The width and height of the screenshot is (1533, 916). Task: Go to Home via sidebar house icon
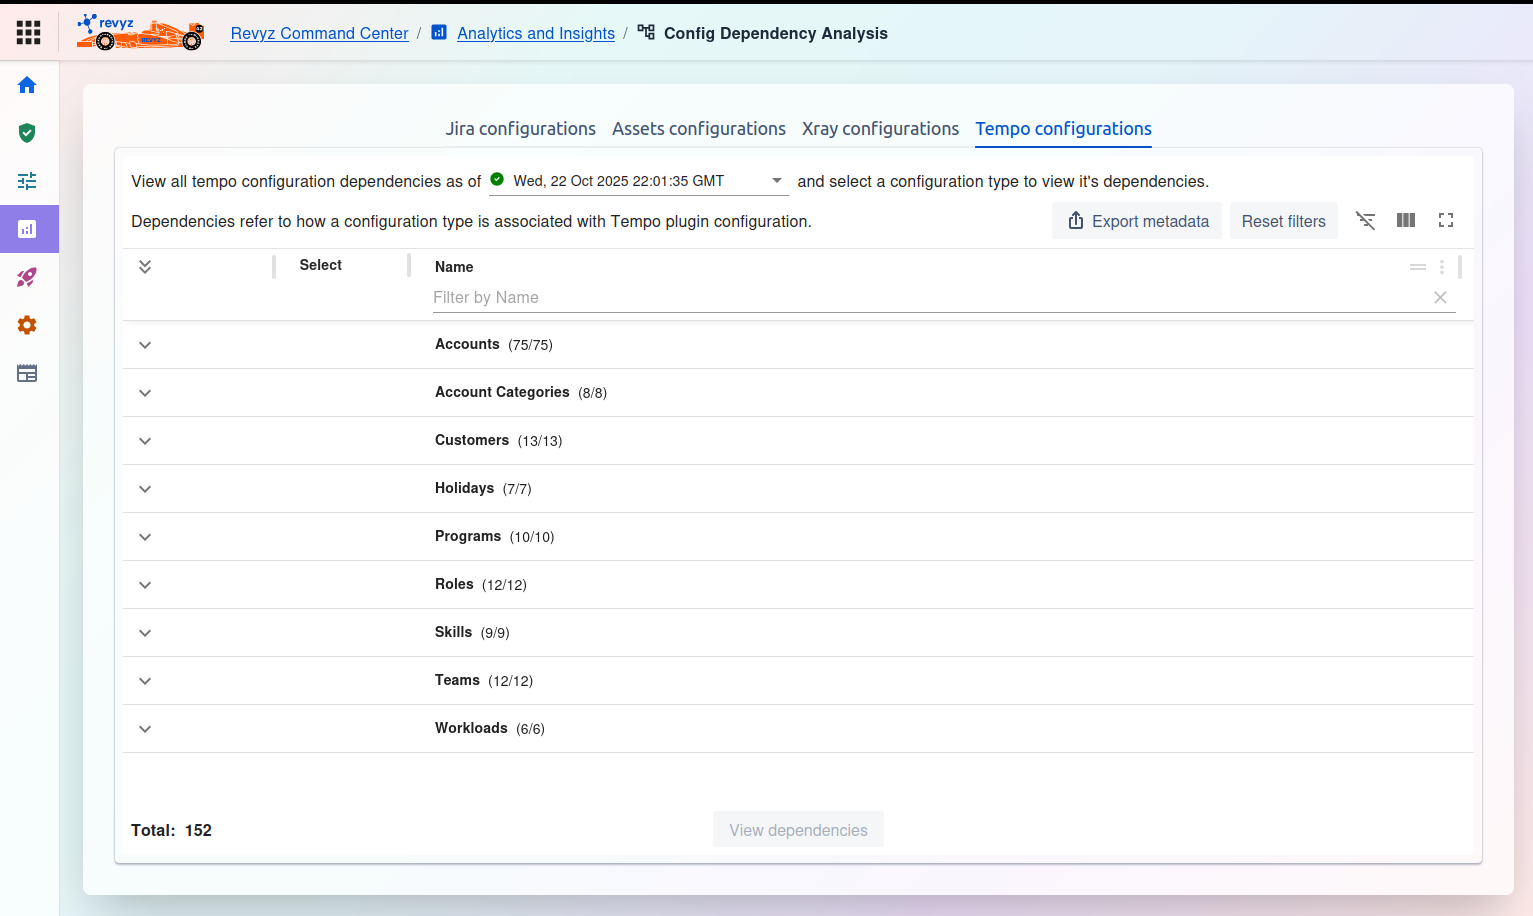coord(27,85)
